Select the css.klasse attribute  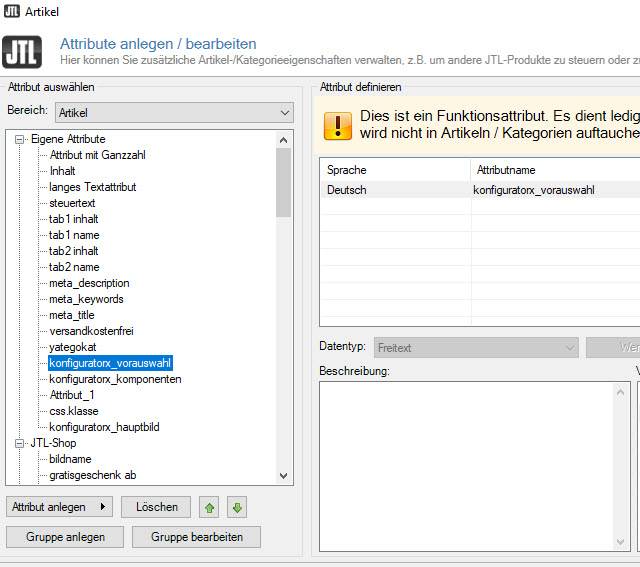click(74, 411)
